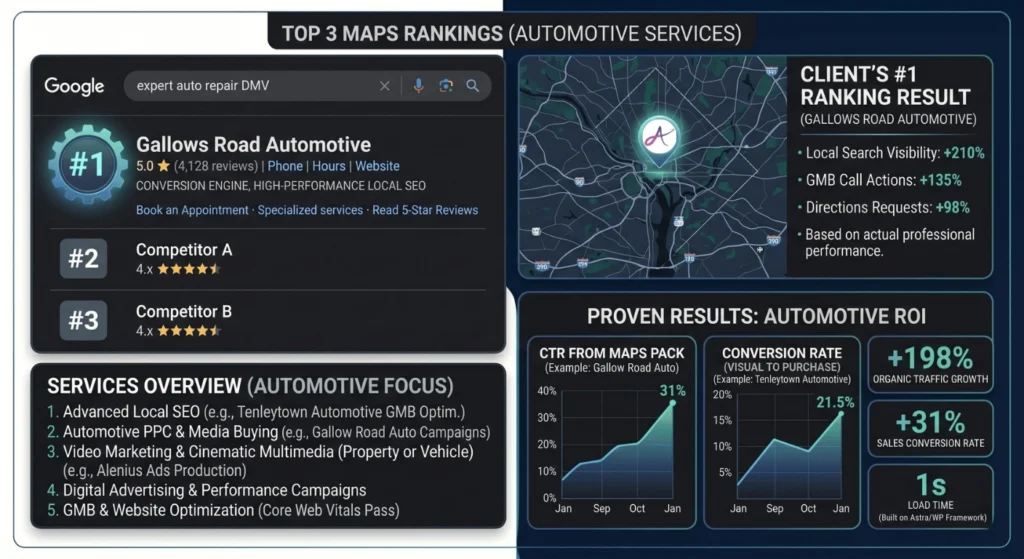Click the DC area map thumbnail
This screenshot has height=559, width=1024.
[x=653, y=167]
